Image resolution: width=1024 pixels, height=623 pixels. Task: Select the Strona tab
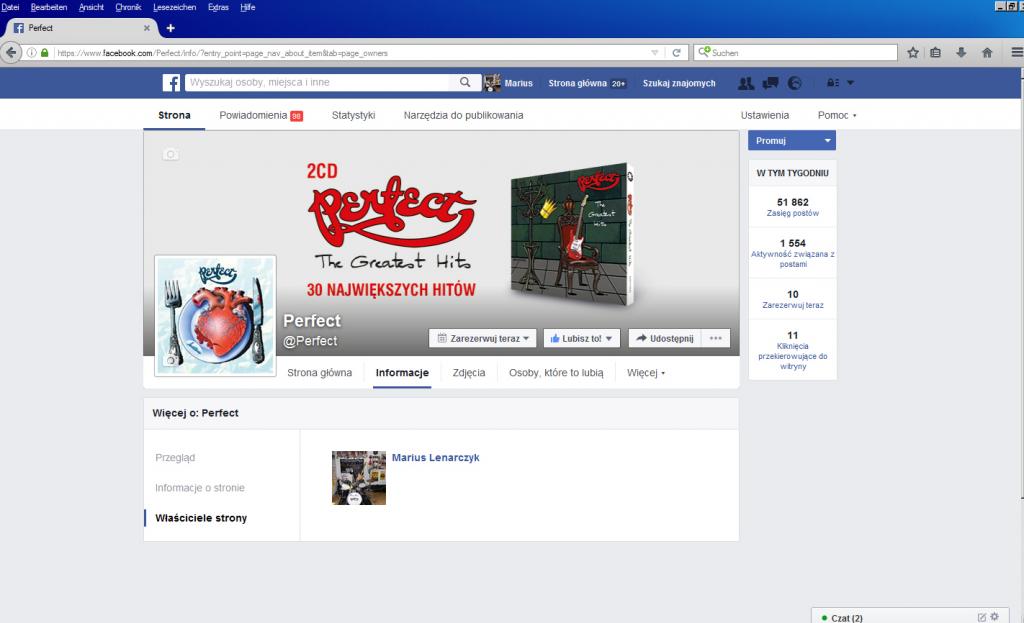[x=174, y=115]
